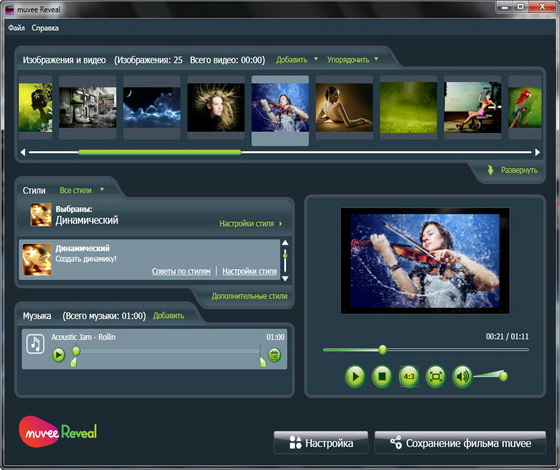560x470 pixels.
Task: Click the muvee Reveal logo
Action: tap(58, 431)
